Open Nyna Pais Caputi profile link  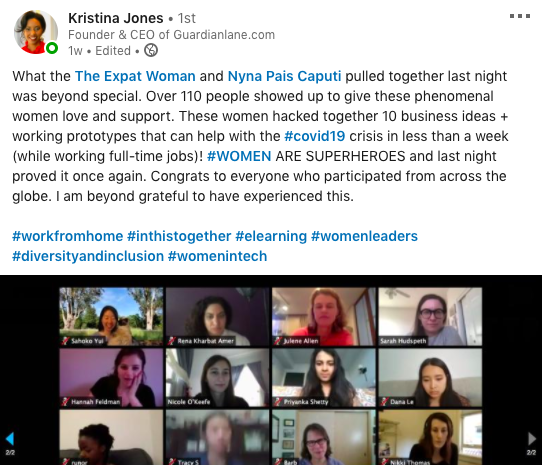(284, 76)
